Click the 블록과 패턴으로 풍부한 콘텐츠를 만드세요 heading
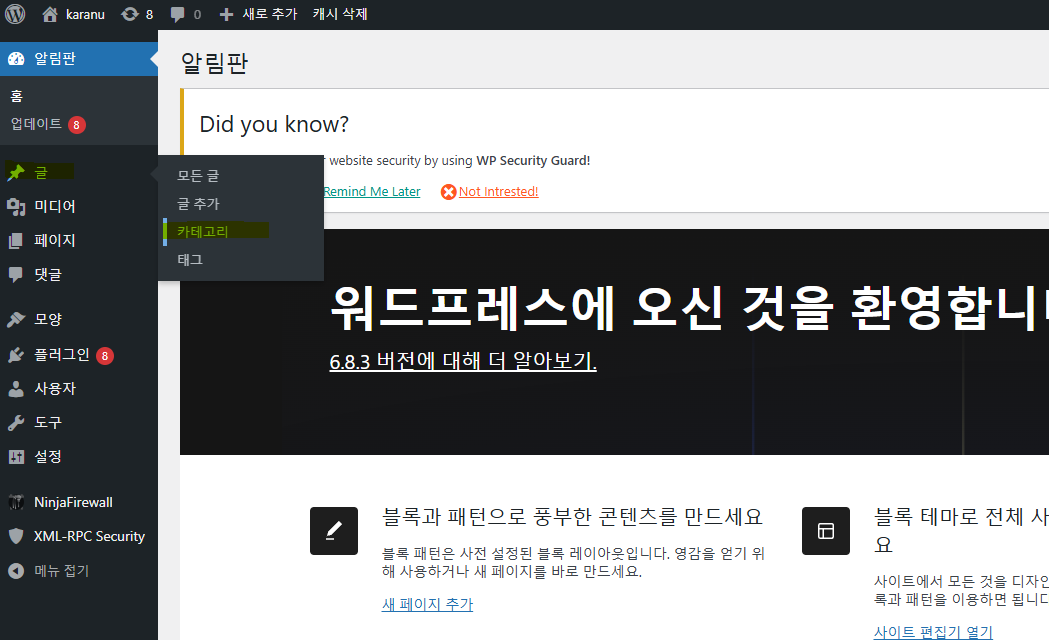The image size is (1049, 640). click(573, 517)
